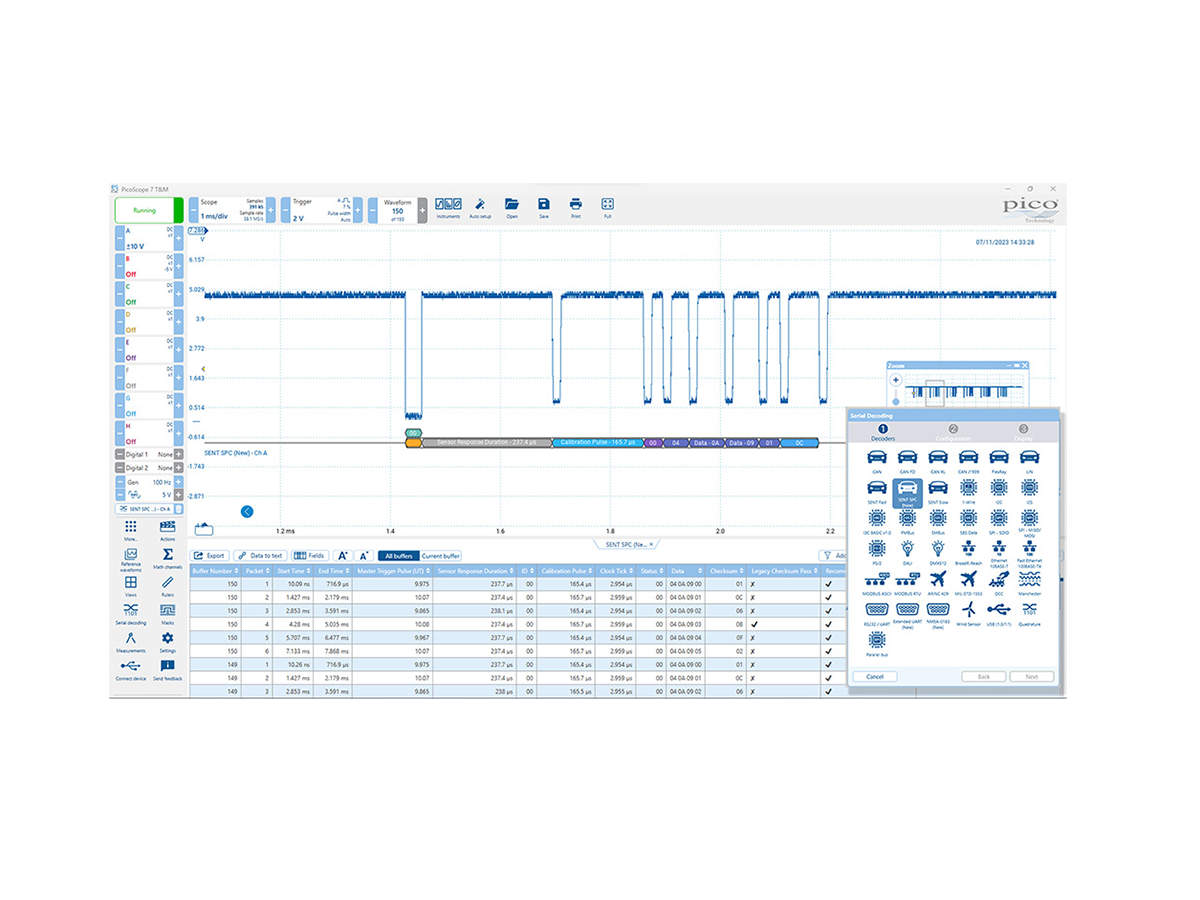This screenshot has width=1200, height=900.
Task: Select the RS232 / UART decoder
Action: (x=876, y=612)
